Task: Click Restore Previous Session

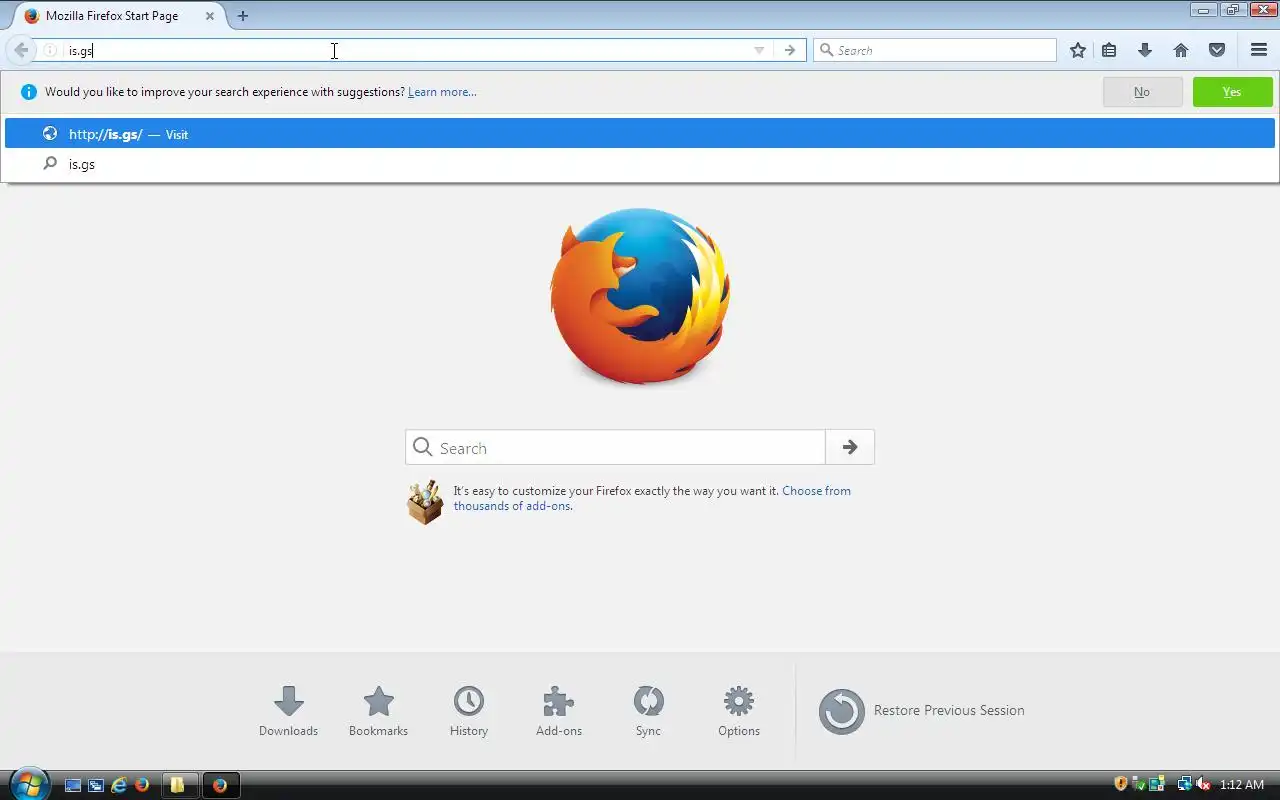Action: pos(922,711)
